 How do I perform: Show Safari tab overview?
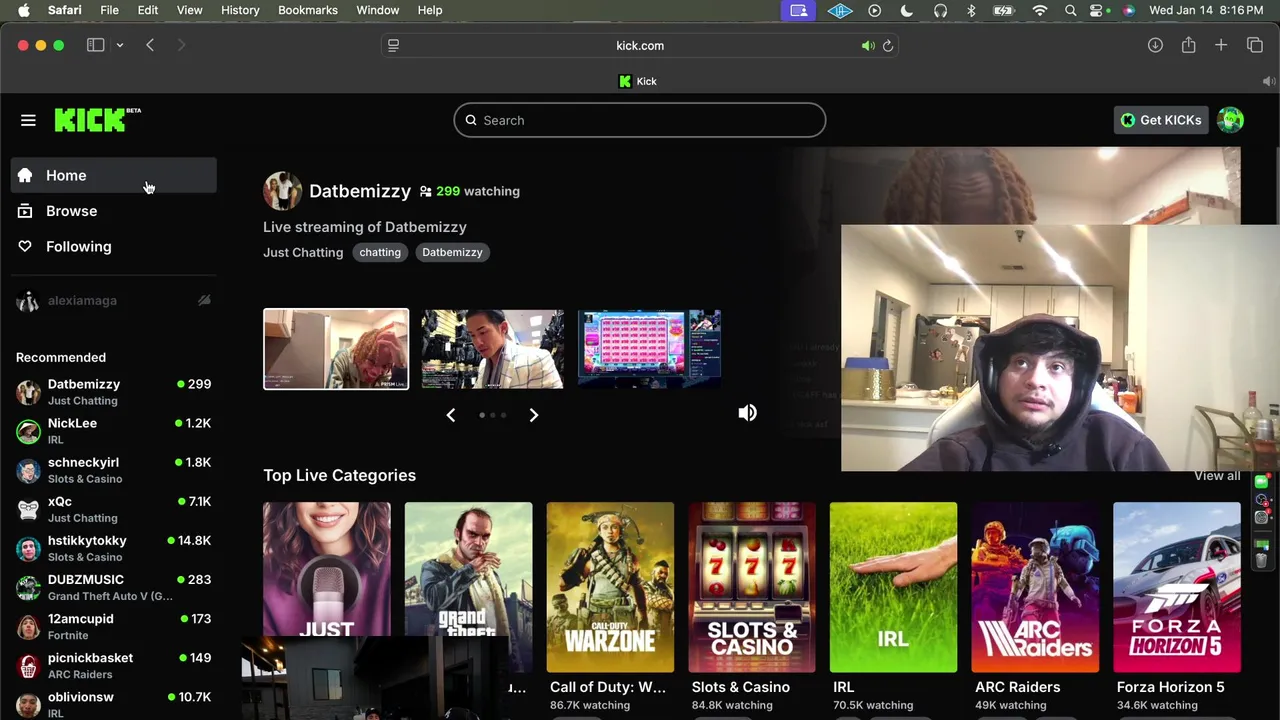pos(1255,45)
